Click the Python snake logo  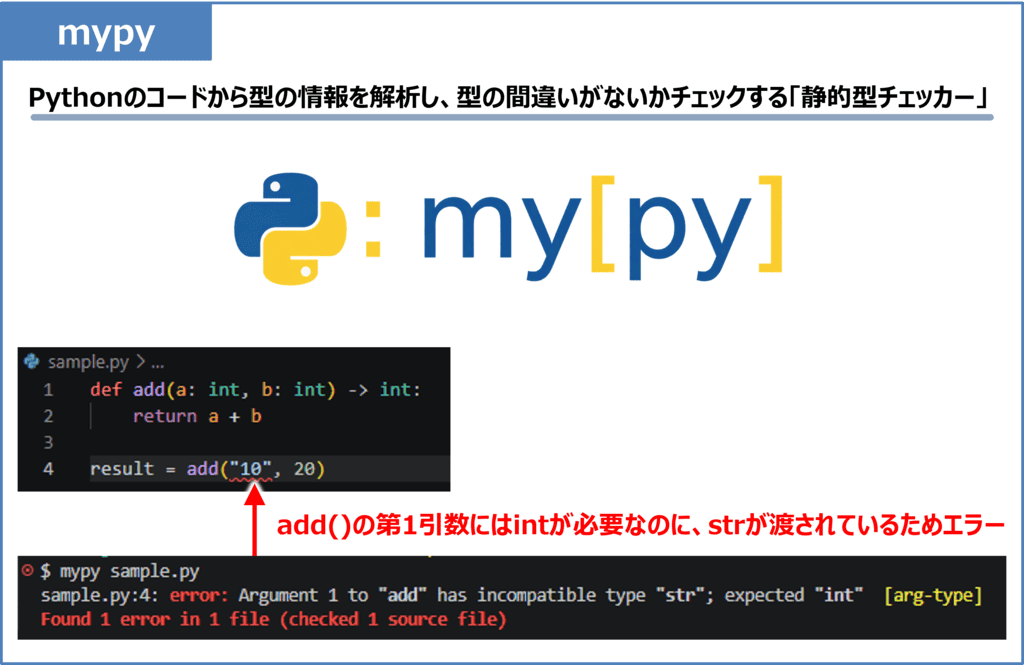[290, 229]
